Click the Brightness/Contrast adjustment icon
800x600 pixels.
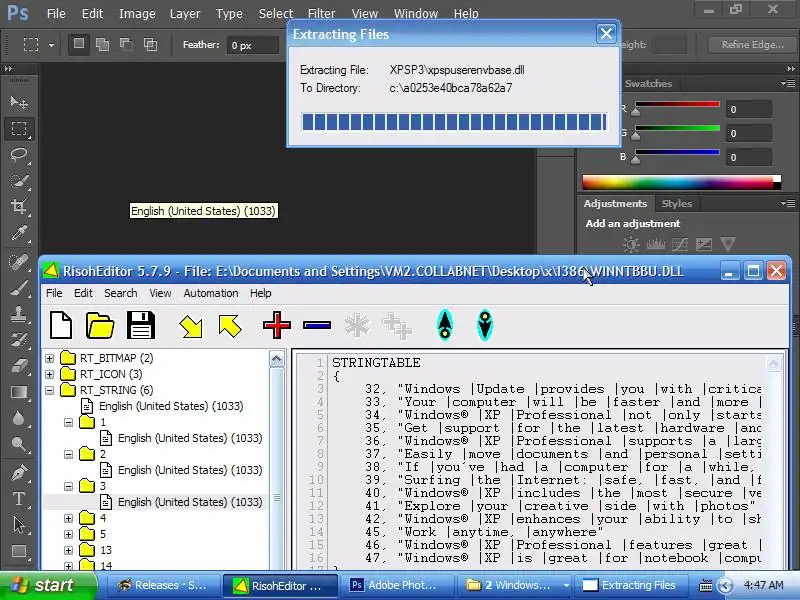pos(631,245)
